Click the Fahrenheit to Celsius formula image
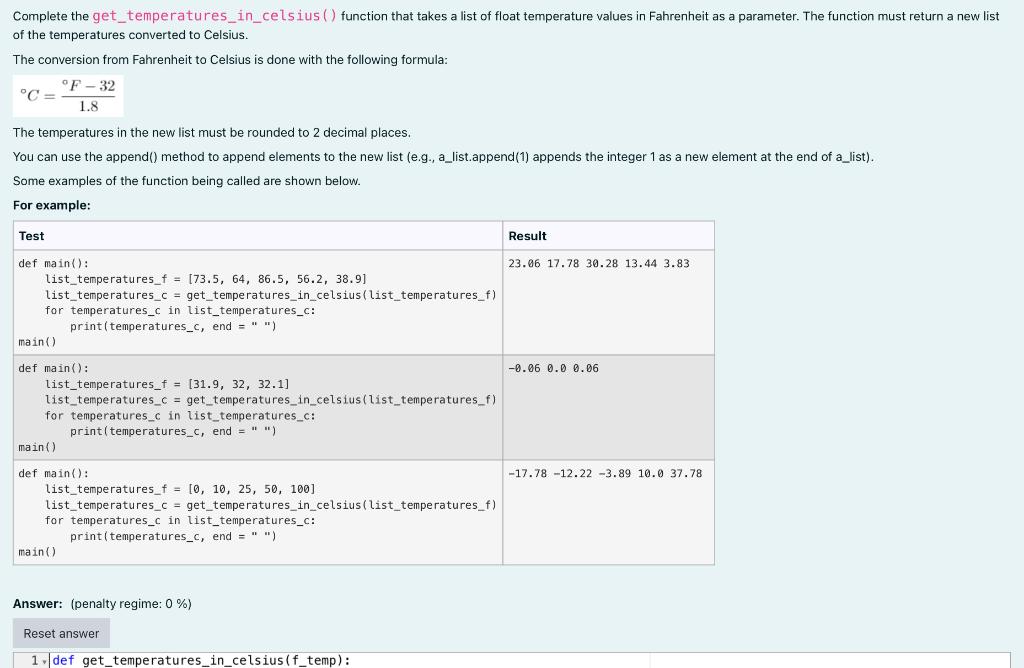1024x668 pixels. (x=67, y=94)
